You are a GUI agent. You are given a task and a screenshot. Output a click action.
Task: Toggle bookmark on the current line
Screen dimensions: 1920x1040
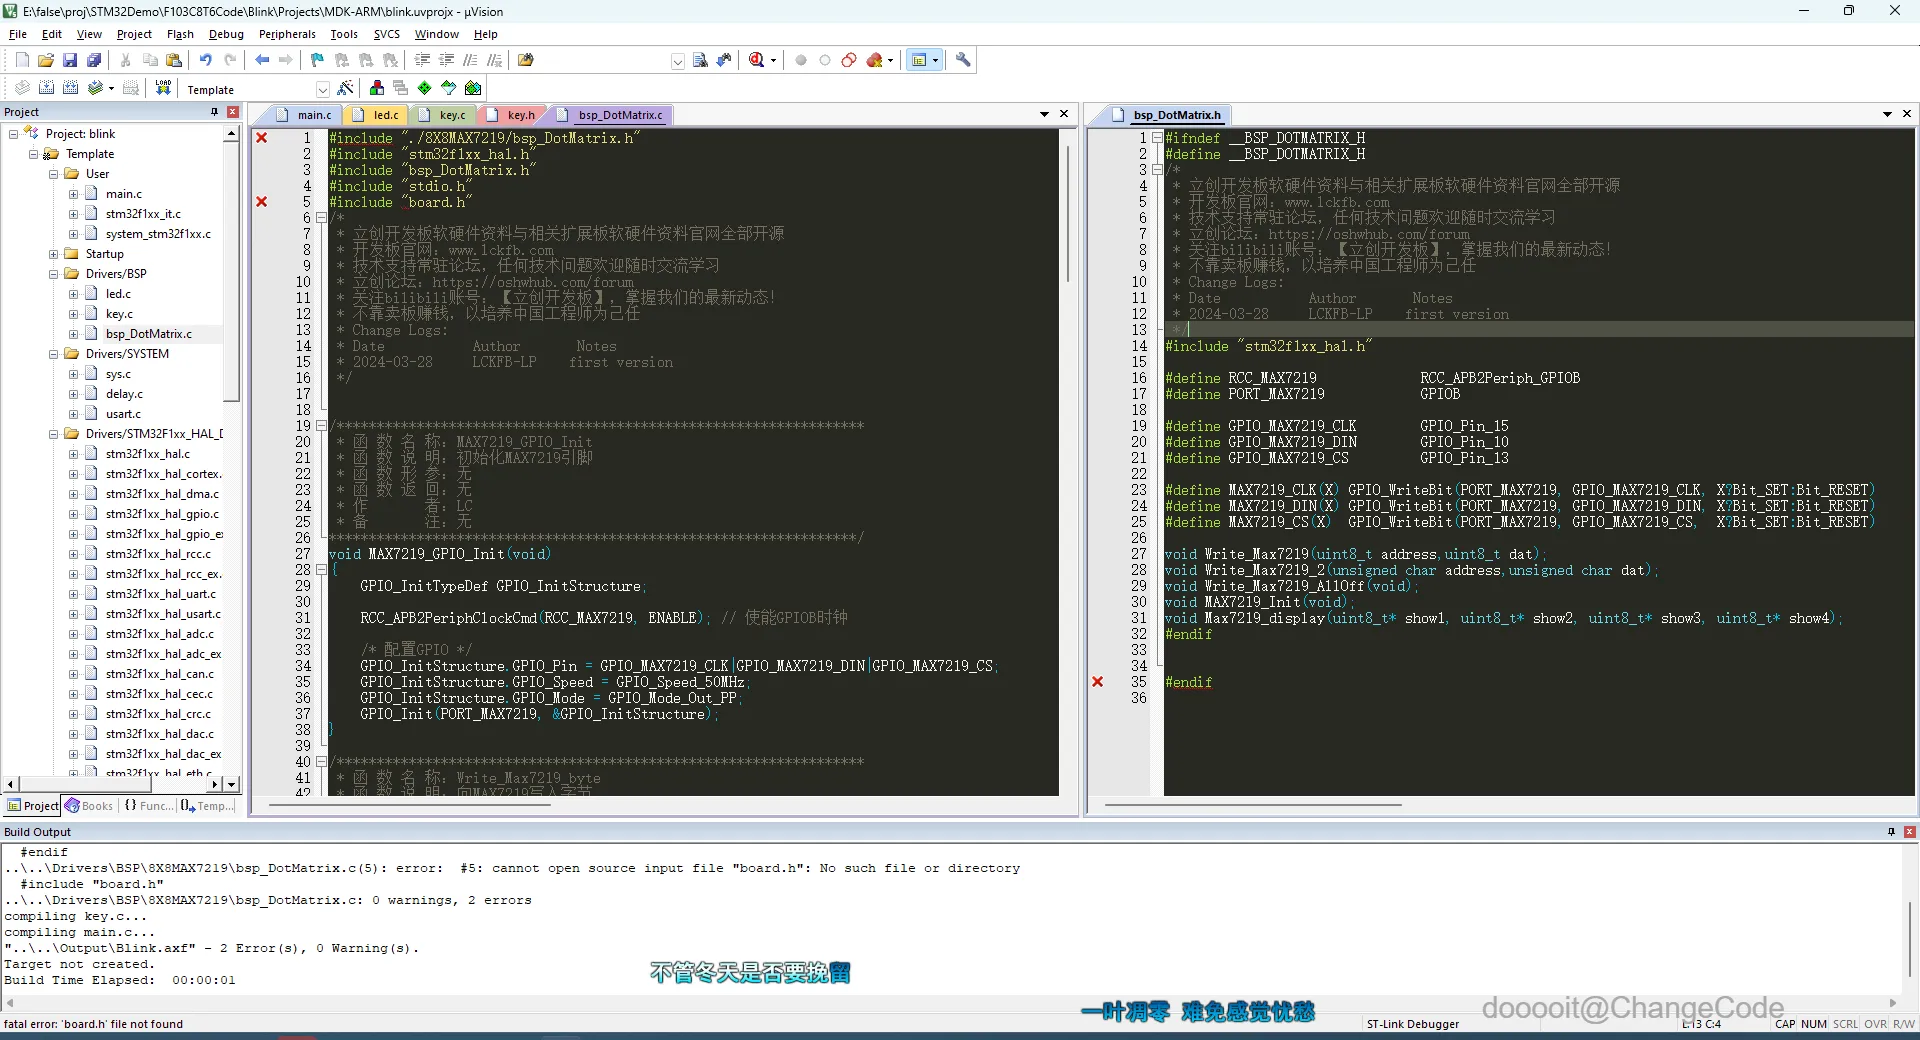pos(317,60)
